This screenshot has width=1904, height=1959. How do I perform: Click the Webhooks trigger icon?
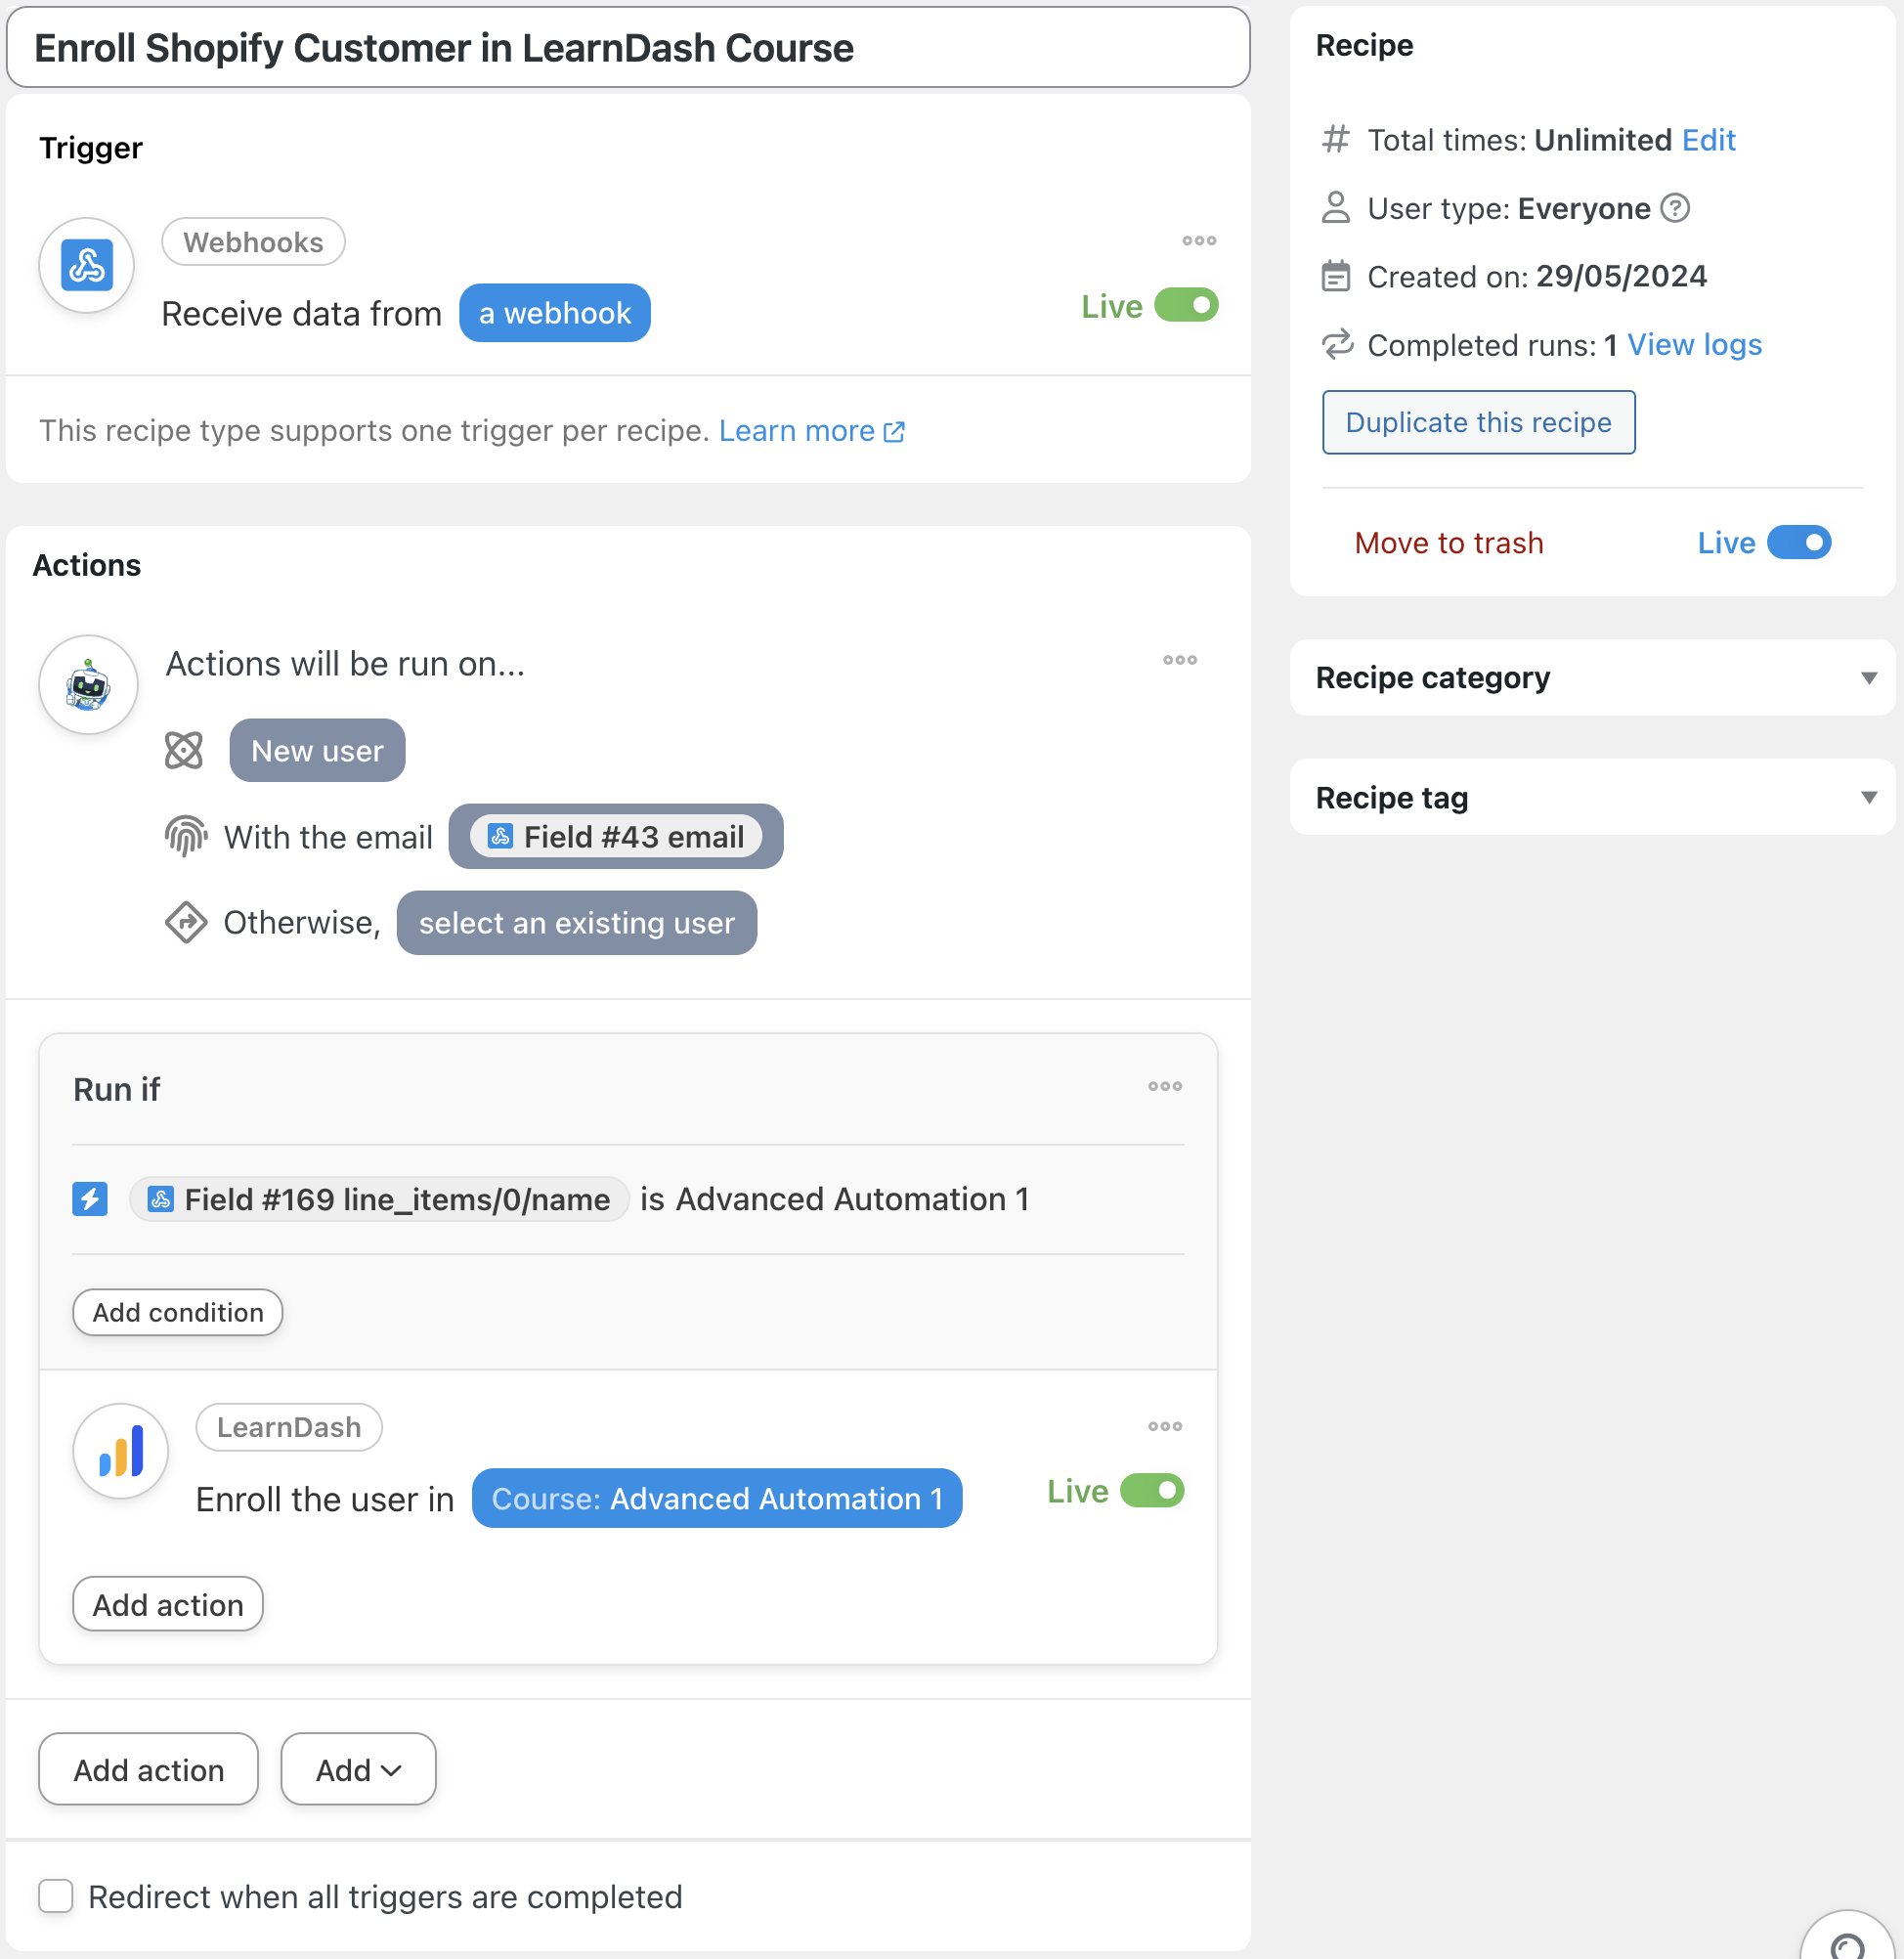87,265
